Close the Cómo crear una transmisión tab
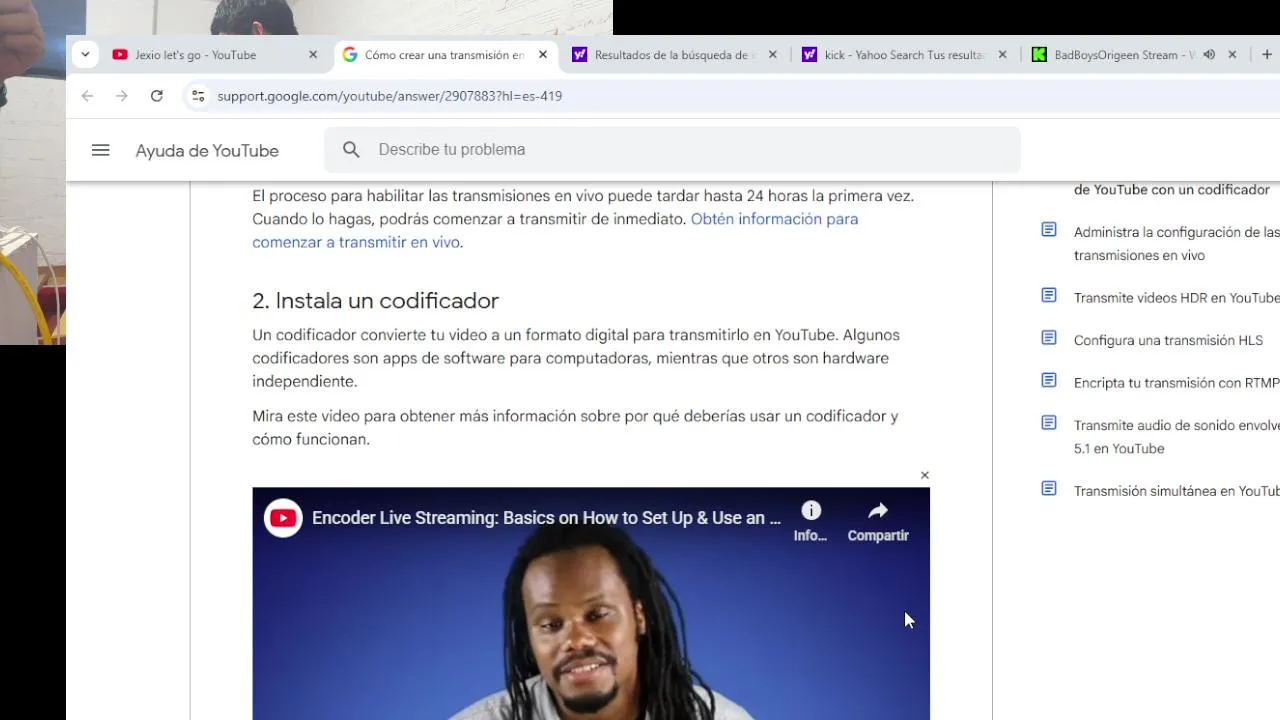Image resolution: width=1280 pixels, height=720 pixels. (543, 55)
